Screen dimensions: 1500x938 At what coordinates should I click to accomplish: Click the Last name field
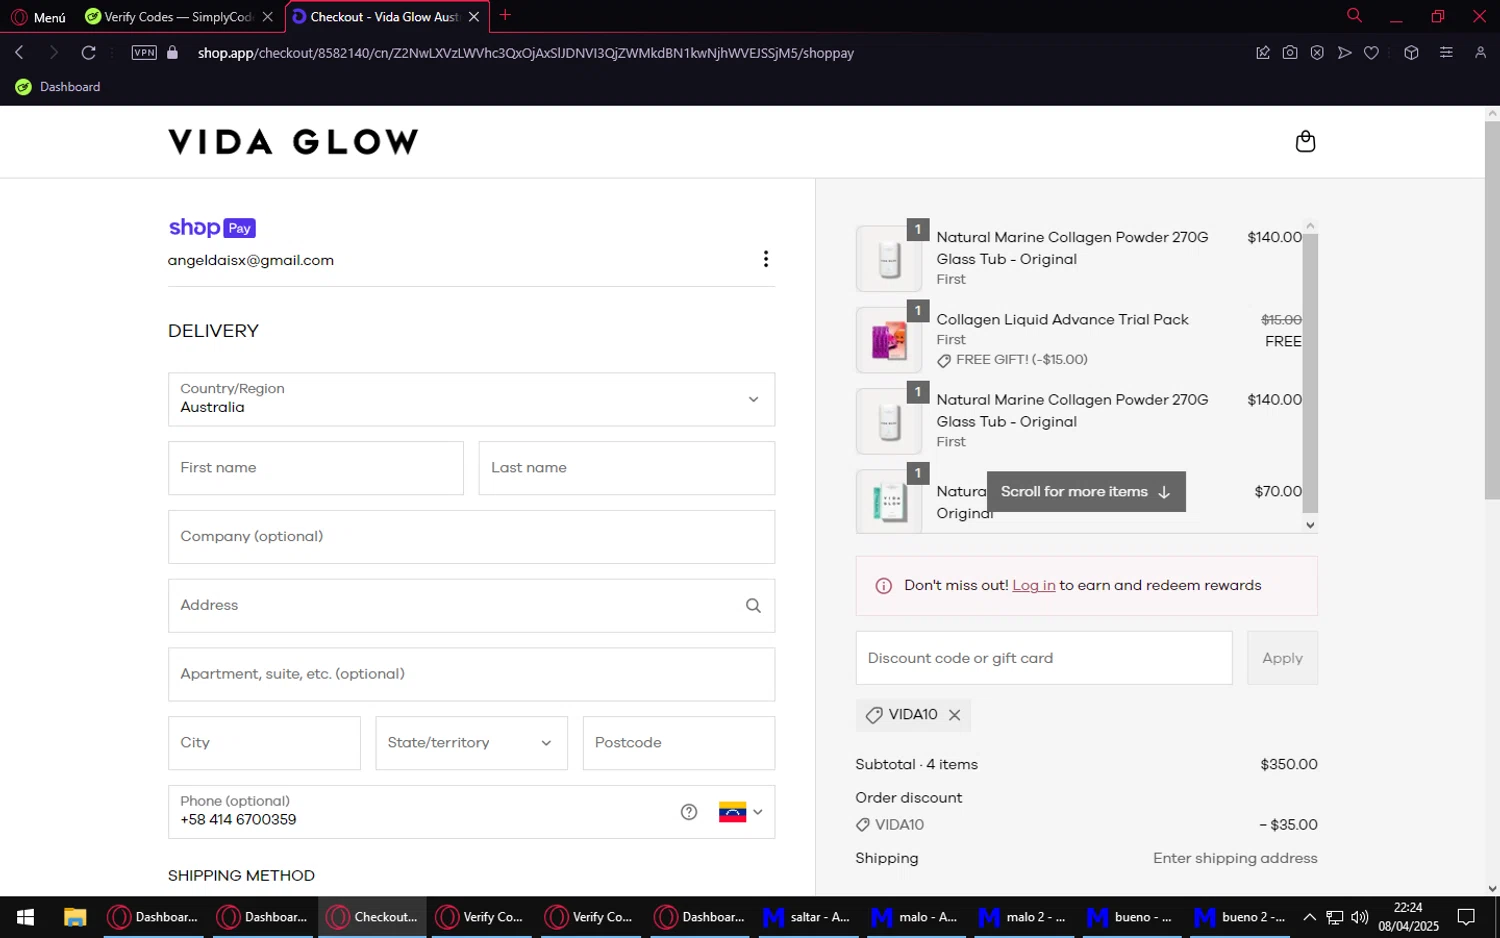tap(626, 468)
